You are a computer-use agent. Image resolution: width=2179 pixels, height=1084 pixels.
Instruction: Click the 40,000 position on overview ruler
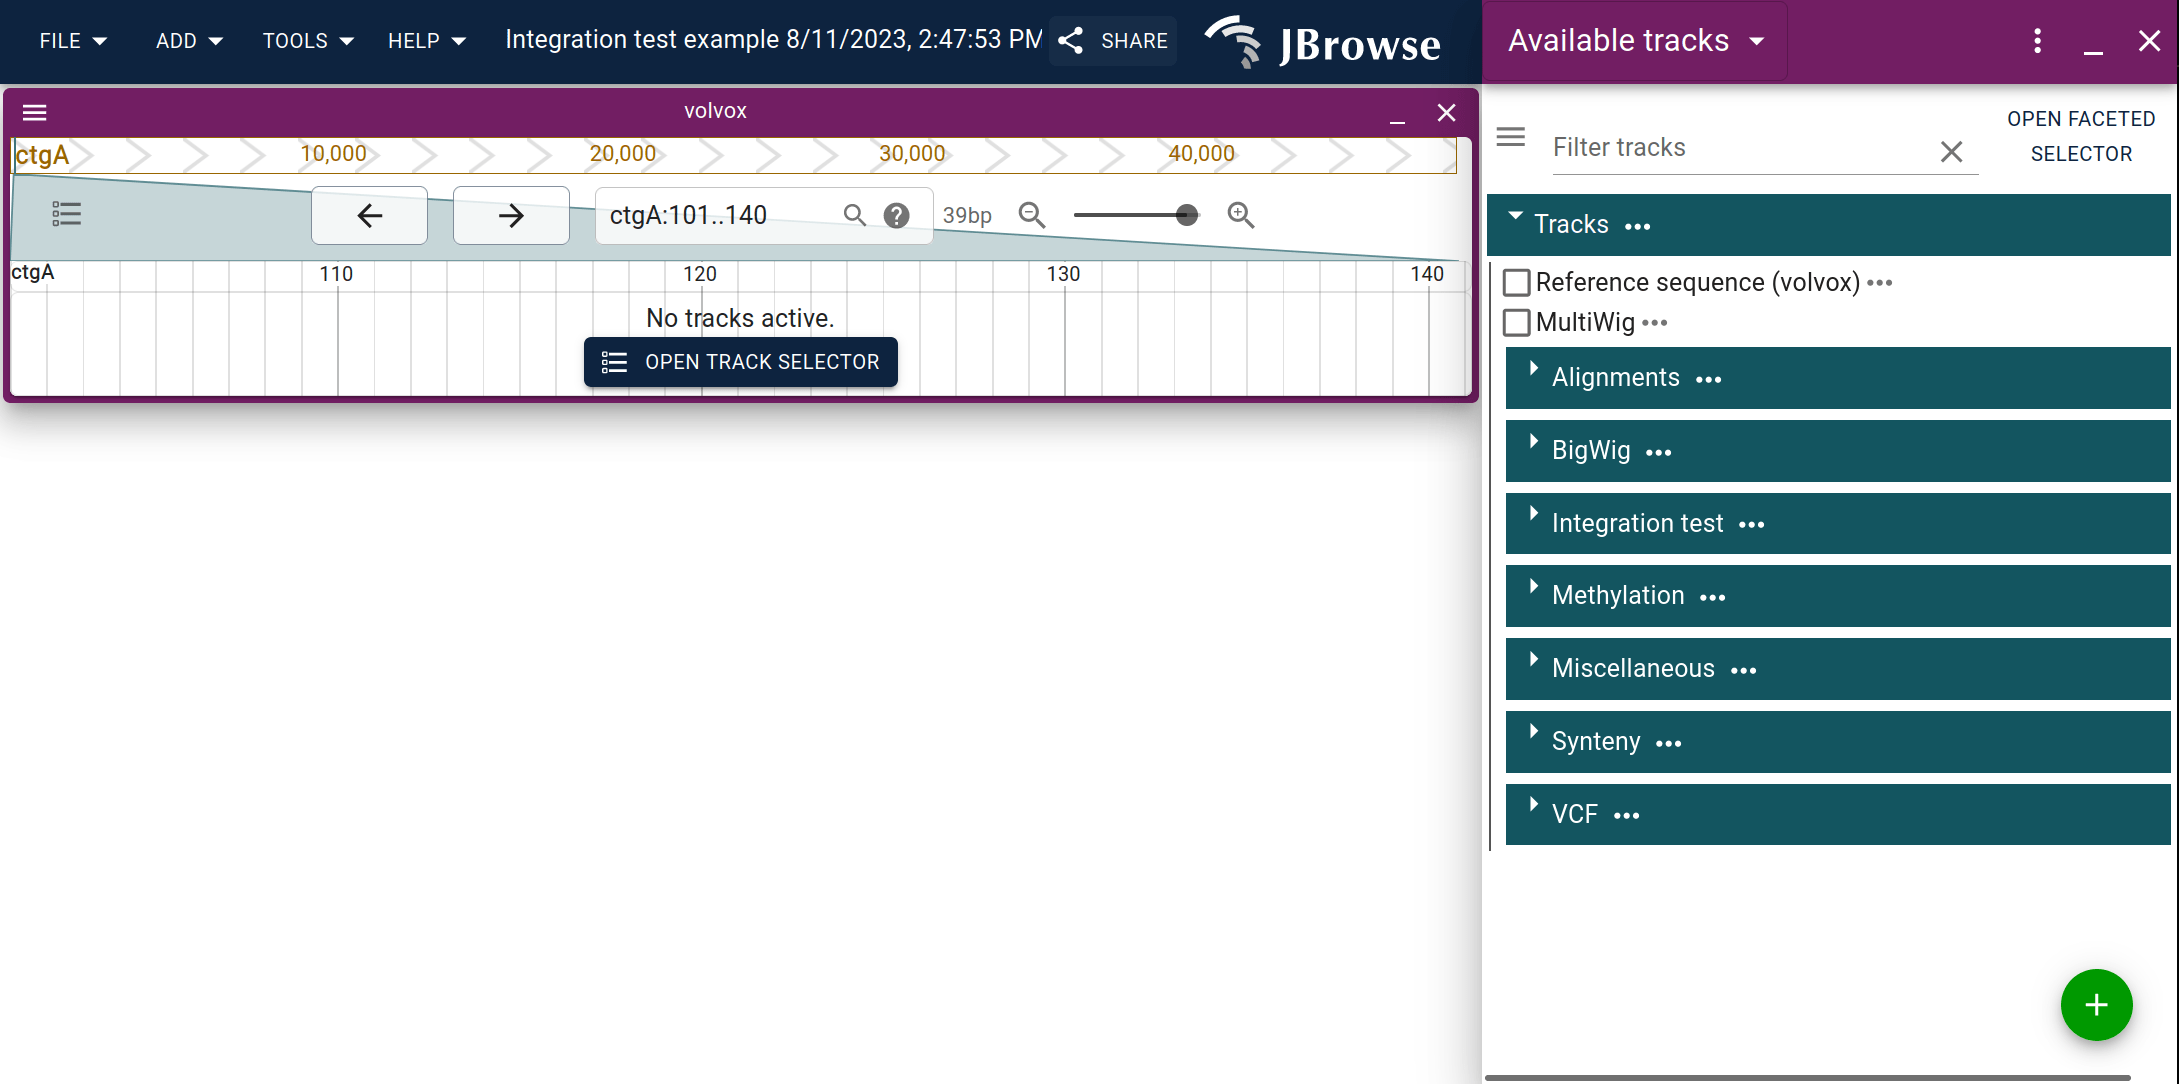(x=1202, y=154)
